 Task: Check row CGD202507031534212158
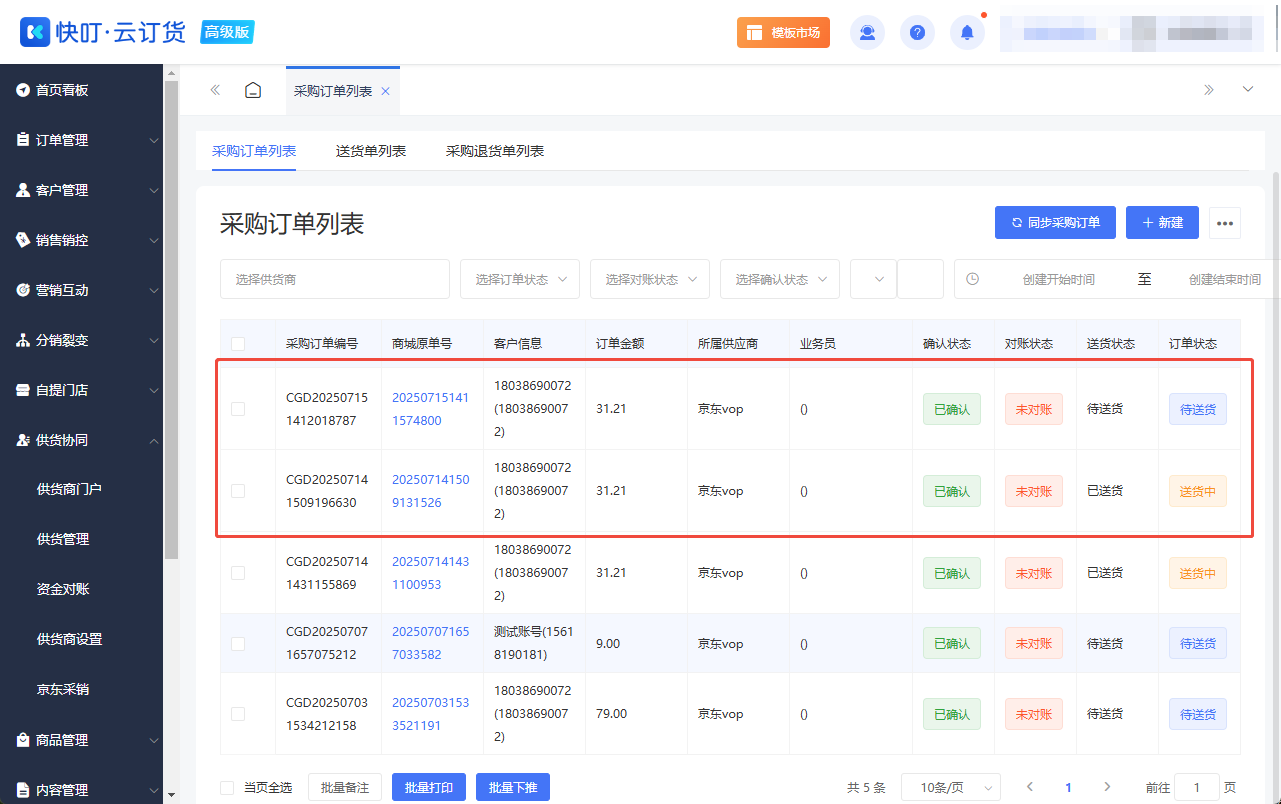(x=238, y=714)
